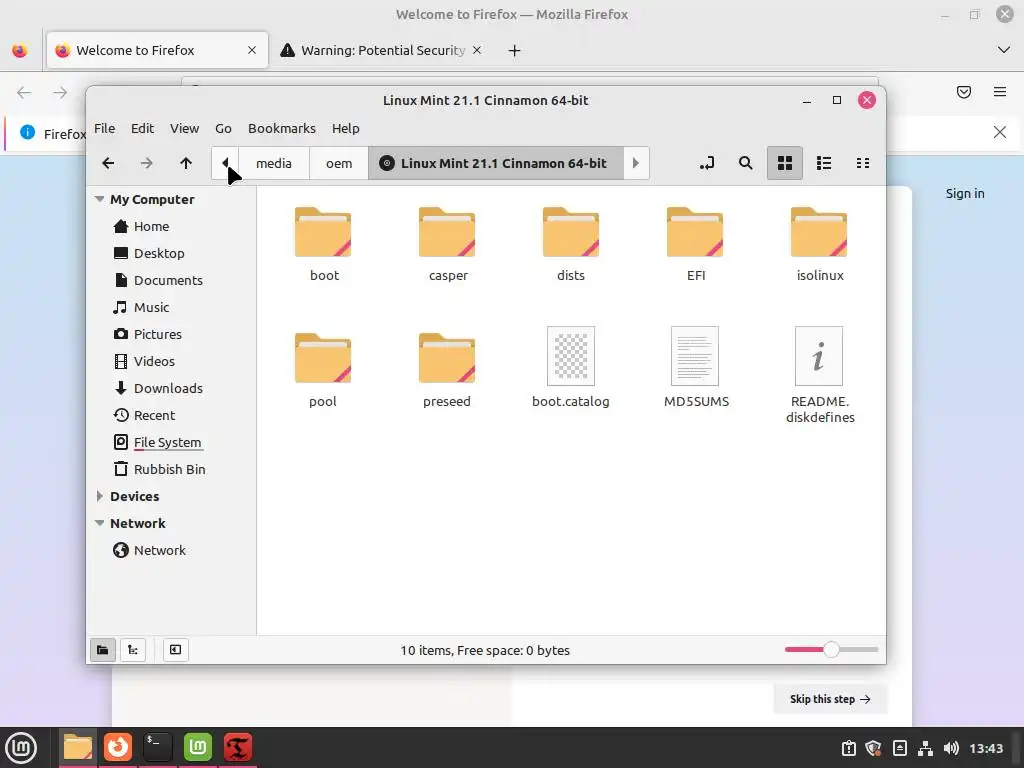Open volume control in system tray

(951, 748)
